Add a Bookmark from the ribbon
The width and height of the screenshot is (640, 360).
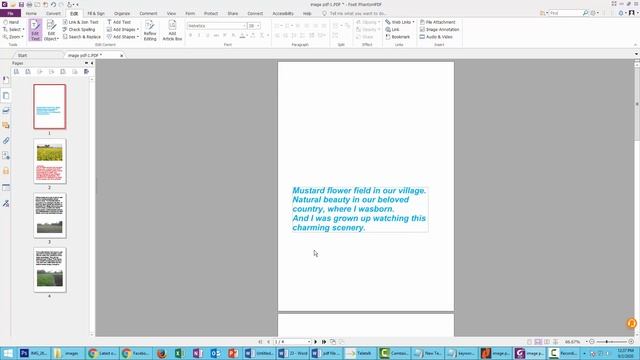pyautogui.click(x=398, y=37)
